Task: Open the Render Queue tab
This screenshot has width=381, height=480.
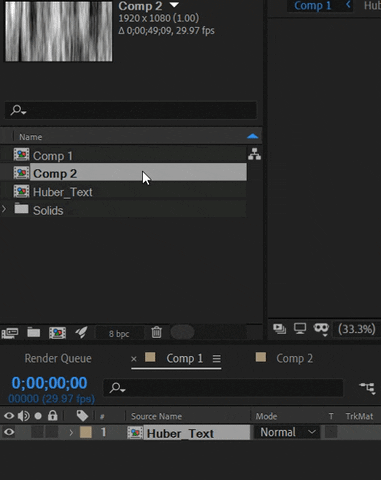Action: coord(58,358)
